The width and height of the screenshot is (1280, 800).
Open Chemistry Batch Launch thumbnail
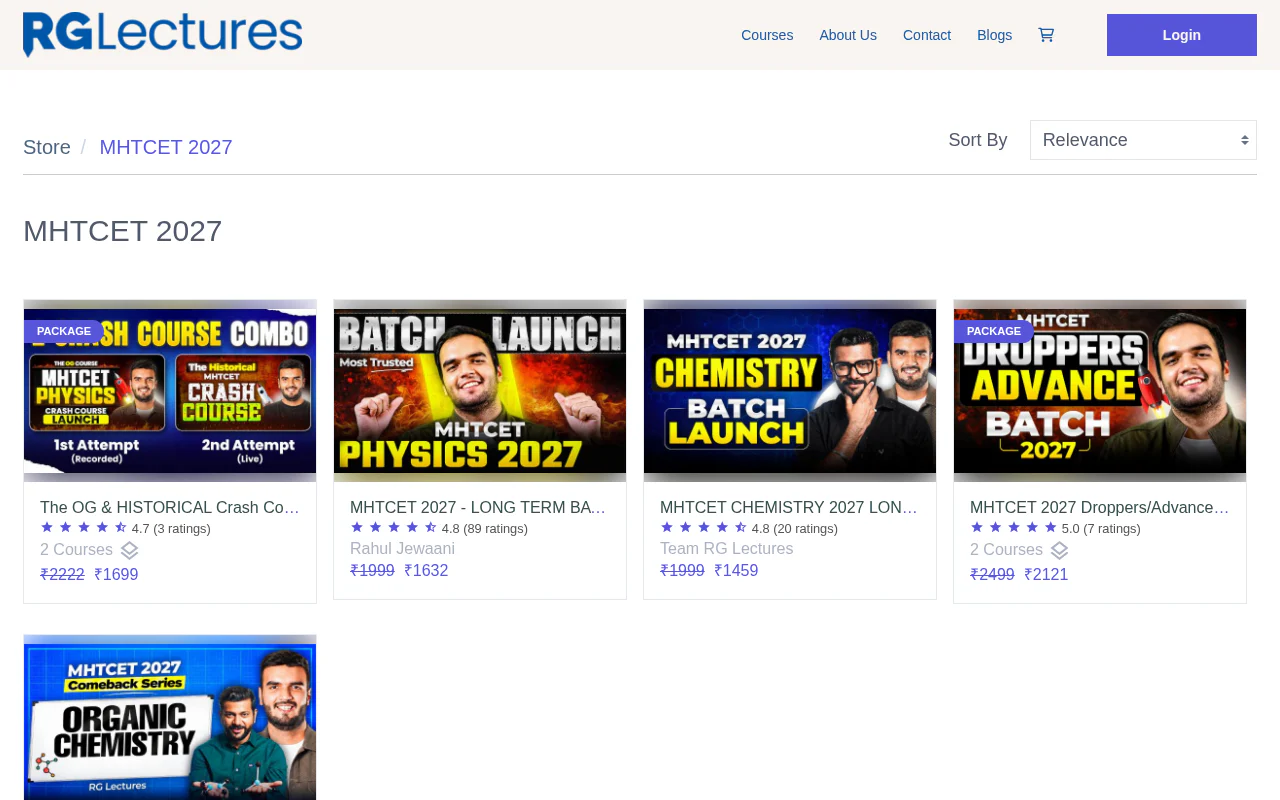(790, 391)
